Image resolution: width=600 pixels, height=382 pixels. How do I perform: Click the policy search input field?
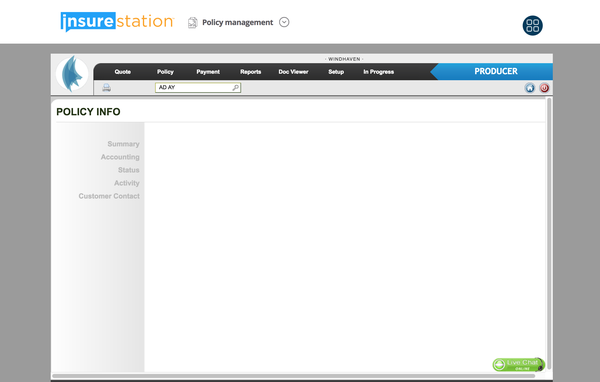[198, 88]
